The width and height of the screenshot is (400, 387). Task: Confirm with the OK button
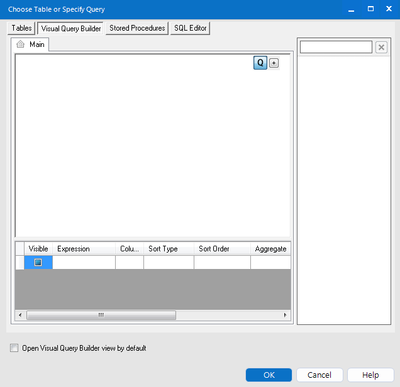click(x=269, y=375)
